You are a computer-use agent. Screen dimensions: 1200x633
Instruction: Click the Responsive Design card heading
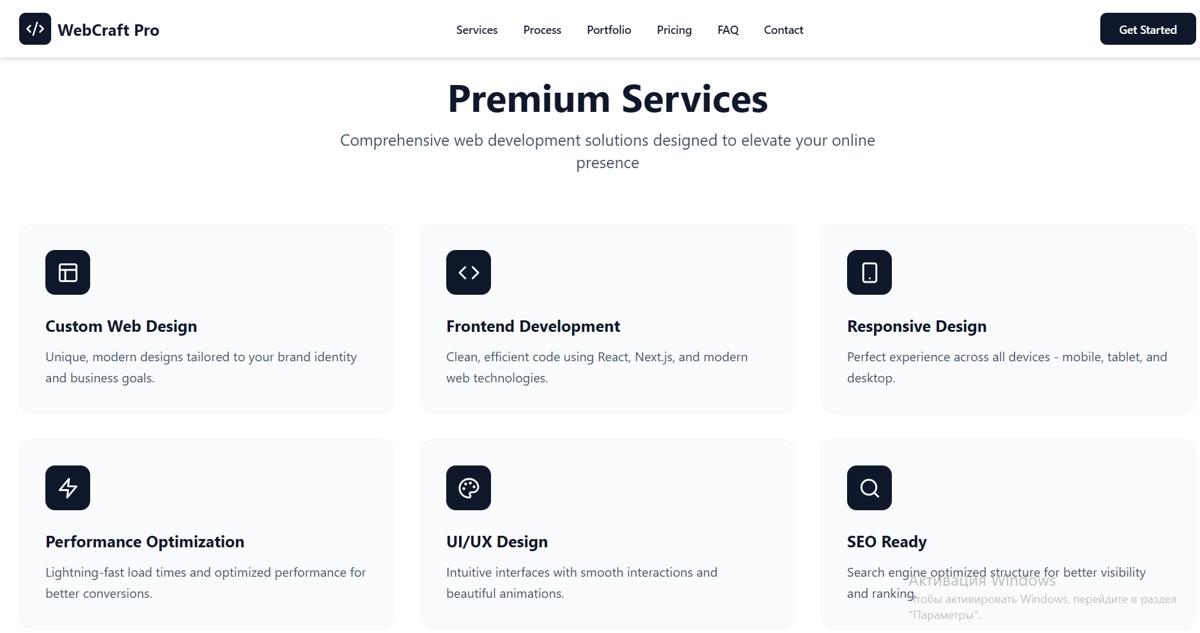click(x=916, y=326)
